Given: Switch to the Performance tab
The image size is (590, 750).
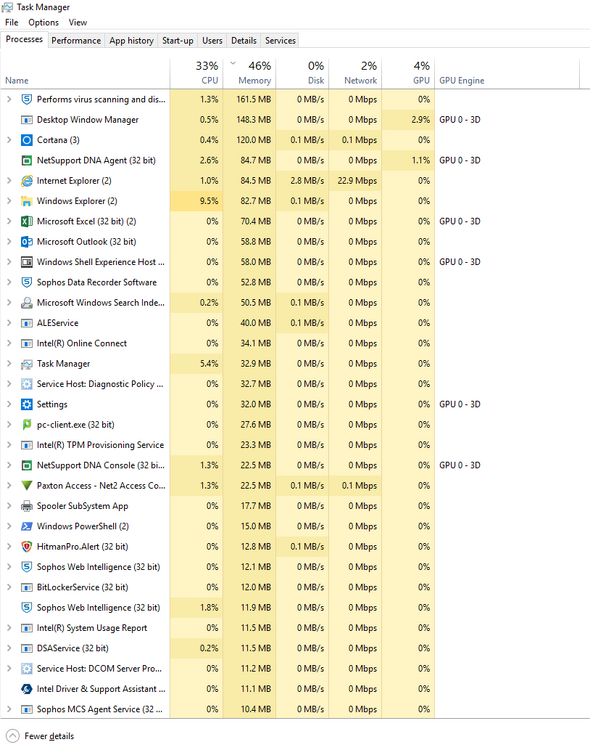Looking at the screenshot, I should point(76,41).
